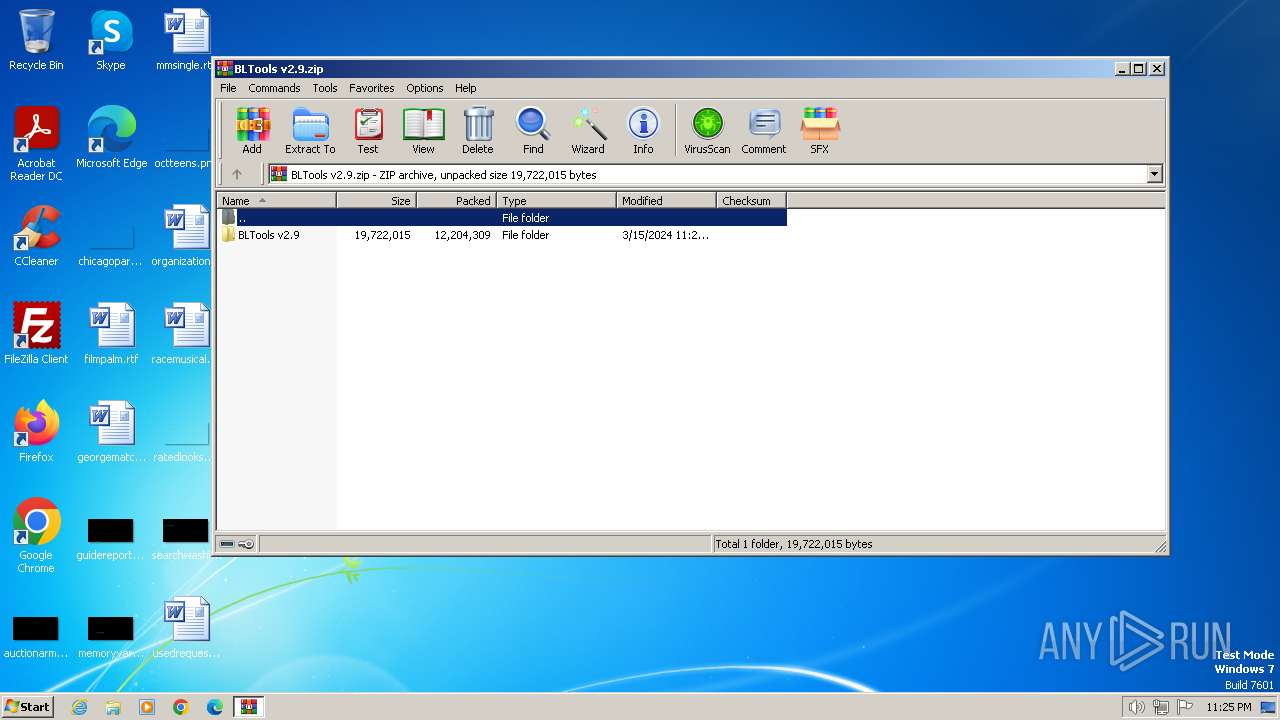Click the WinRAR taskbar button
This screenshot has height=720, width=1280.
[248, 707]
